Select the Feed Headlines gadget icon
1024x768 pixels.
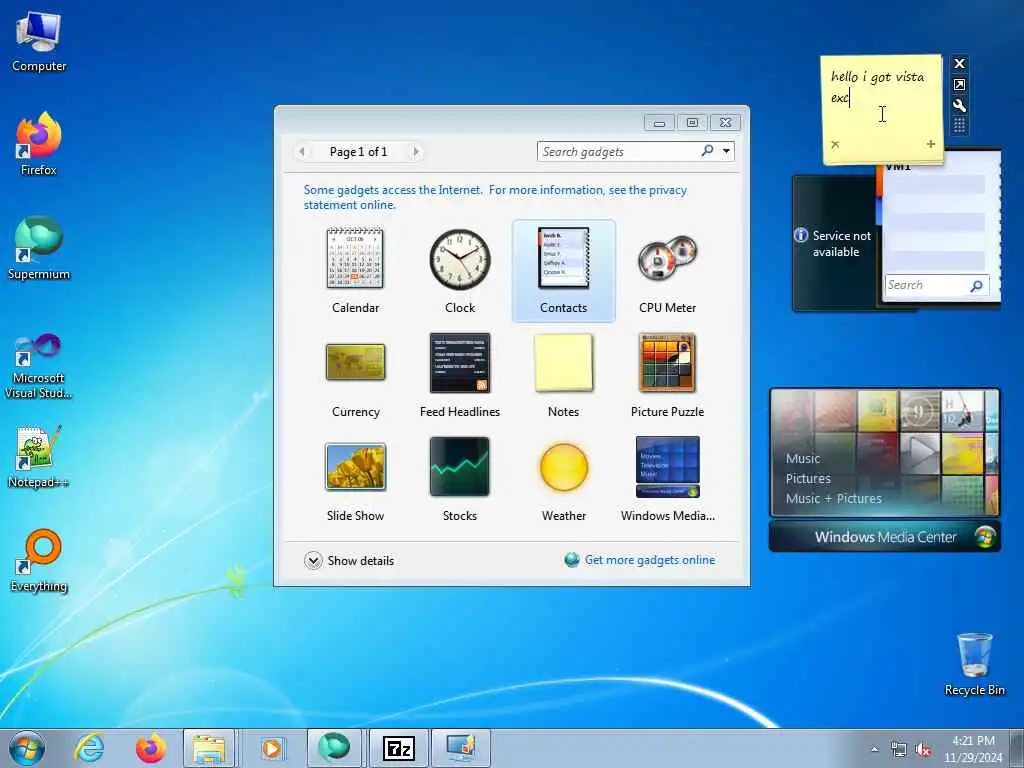point(460,362)
